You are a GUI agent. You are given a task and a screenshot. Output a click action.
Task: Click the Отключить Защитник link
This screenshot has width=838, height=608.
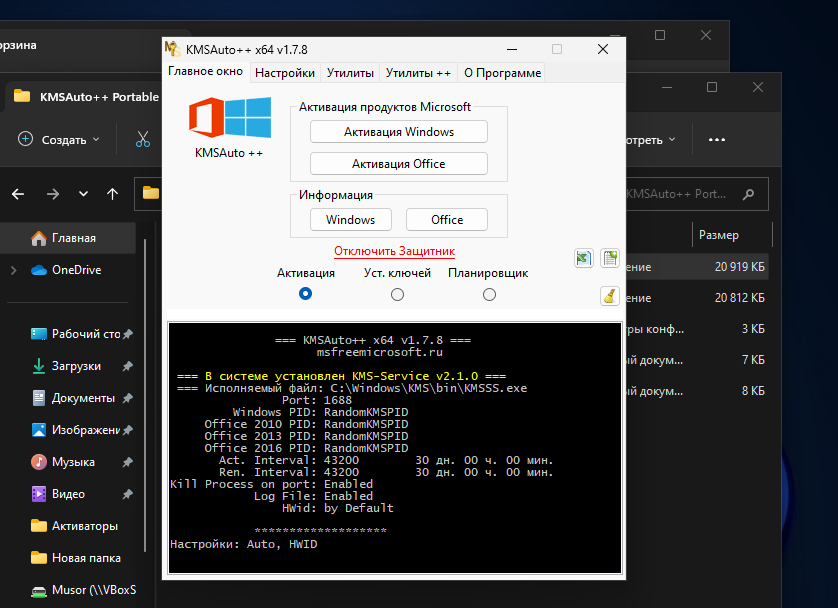[394, 251]
